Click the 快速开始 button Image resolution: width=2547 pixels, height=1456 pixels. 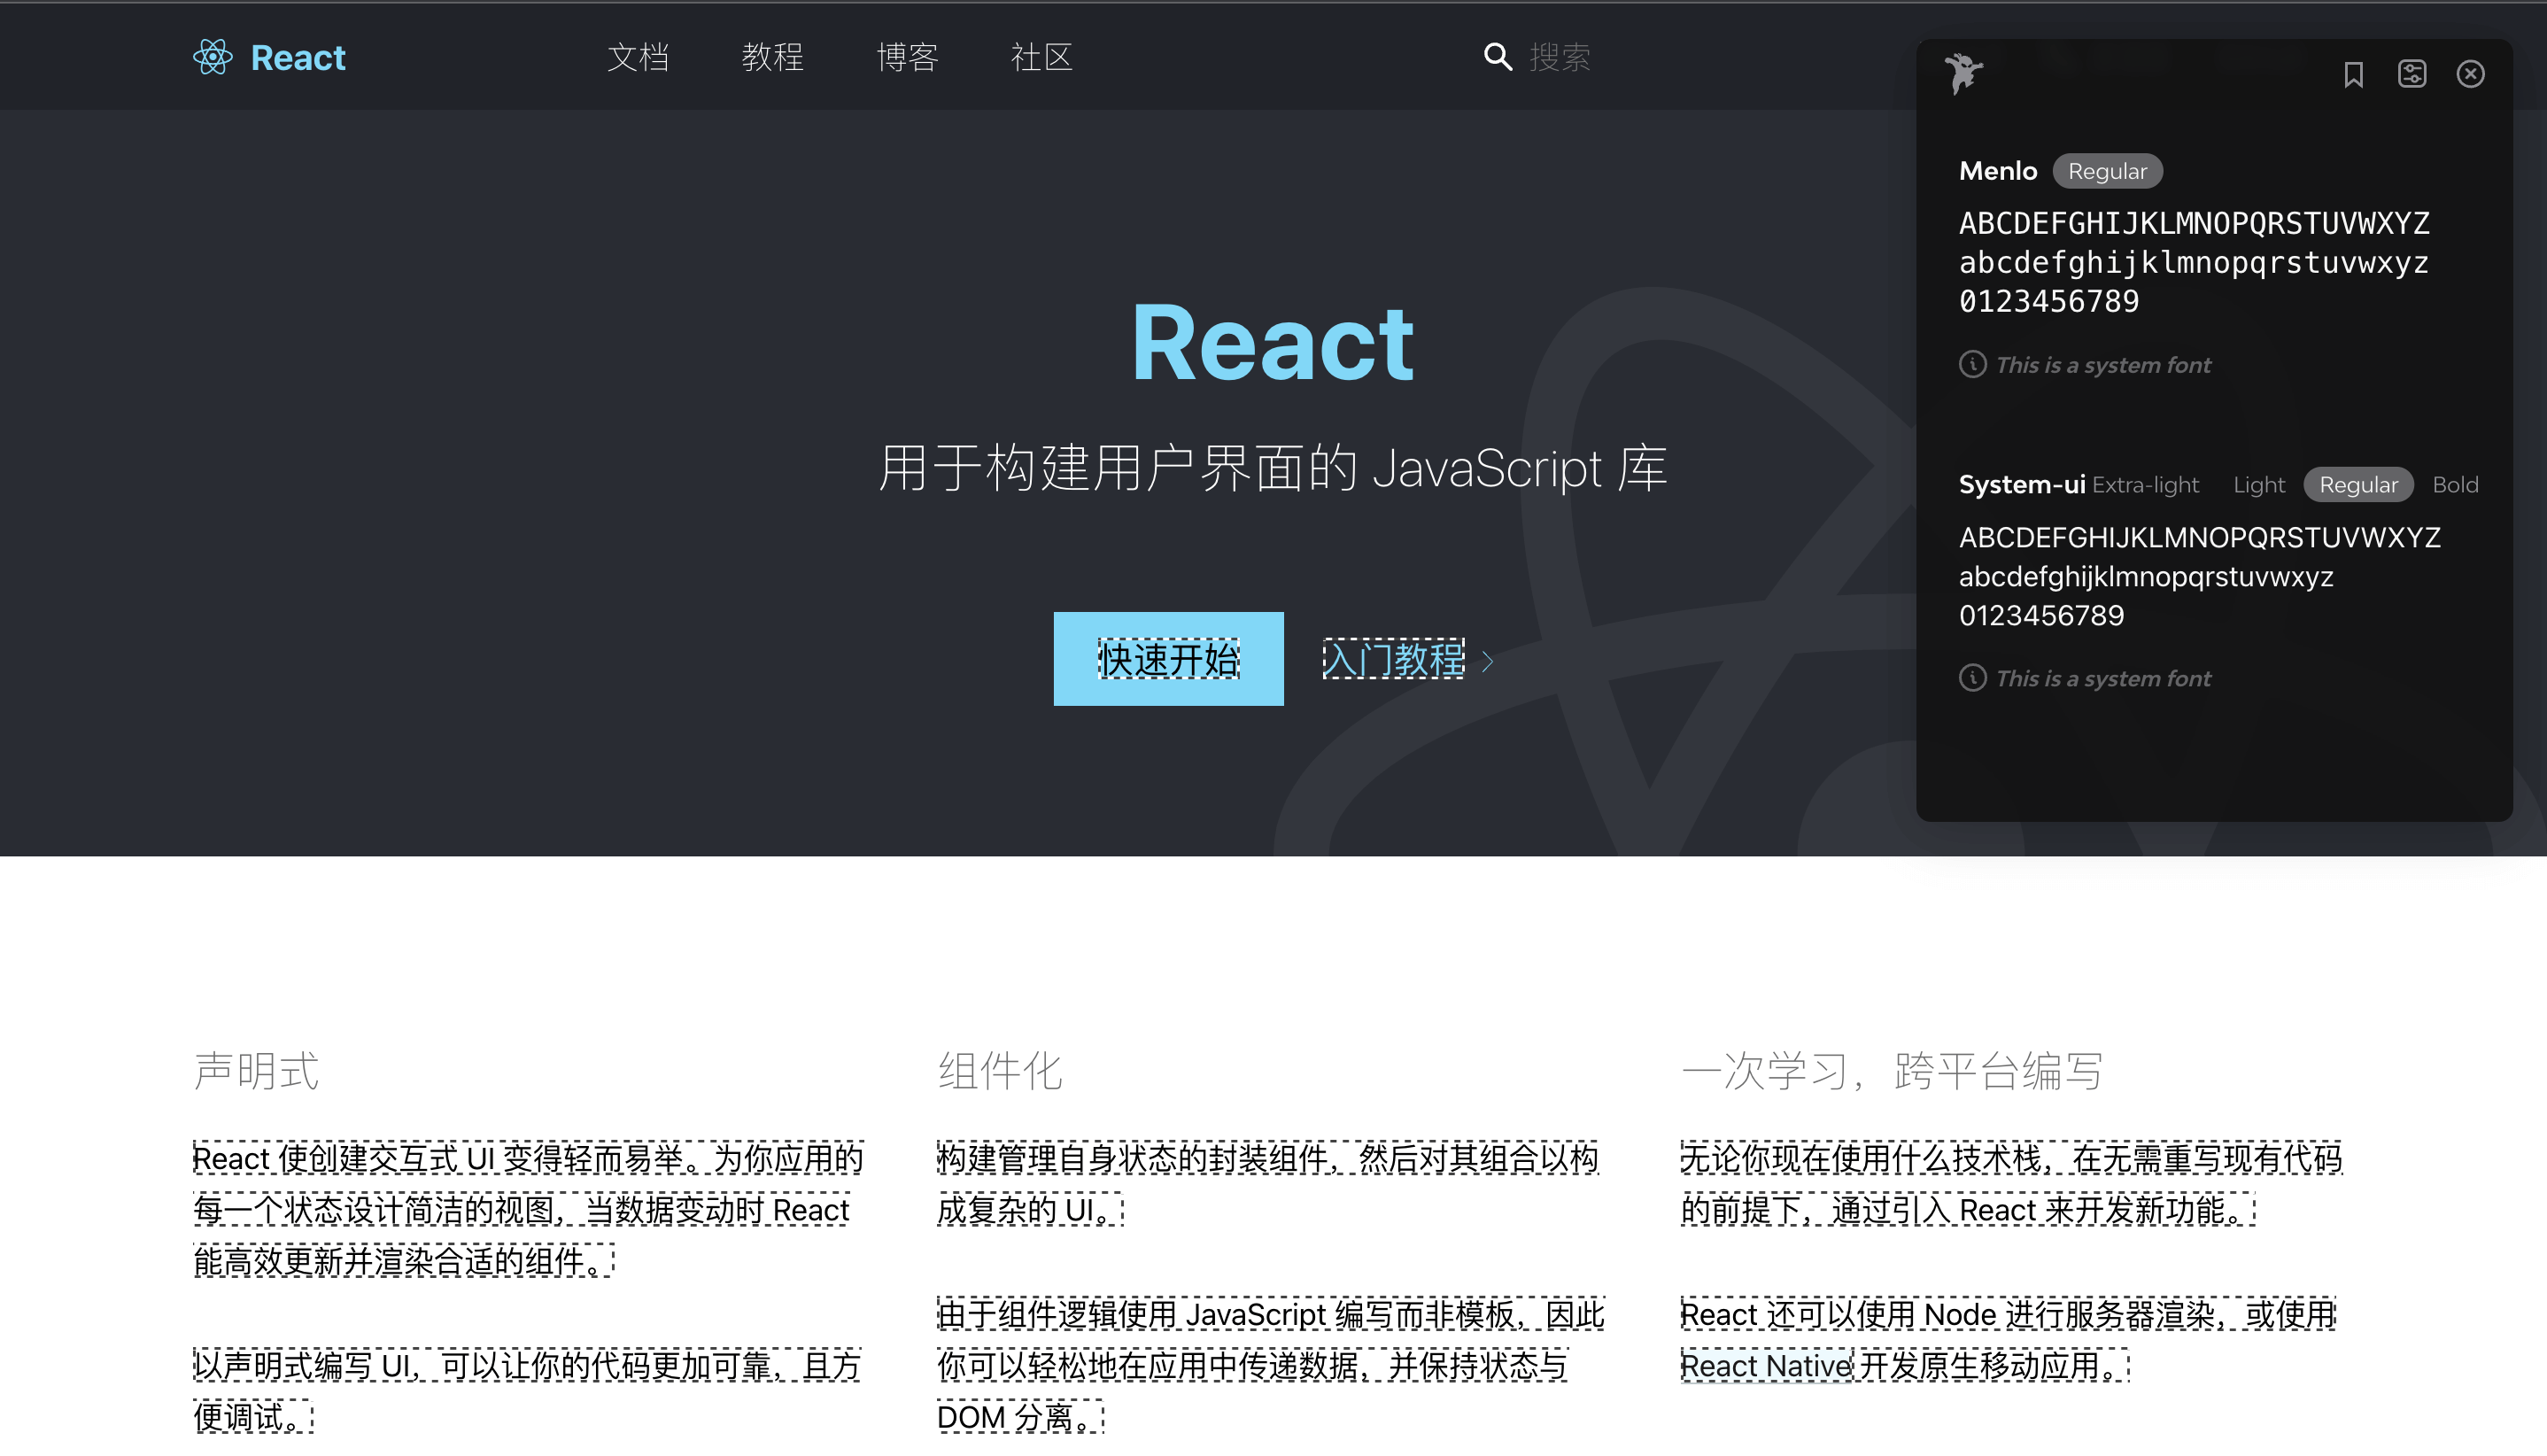[x=1168, y=659]
